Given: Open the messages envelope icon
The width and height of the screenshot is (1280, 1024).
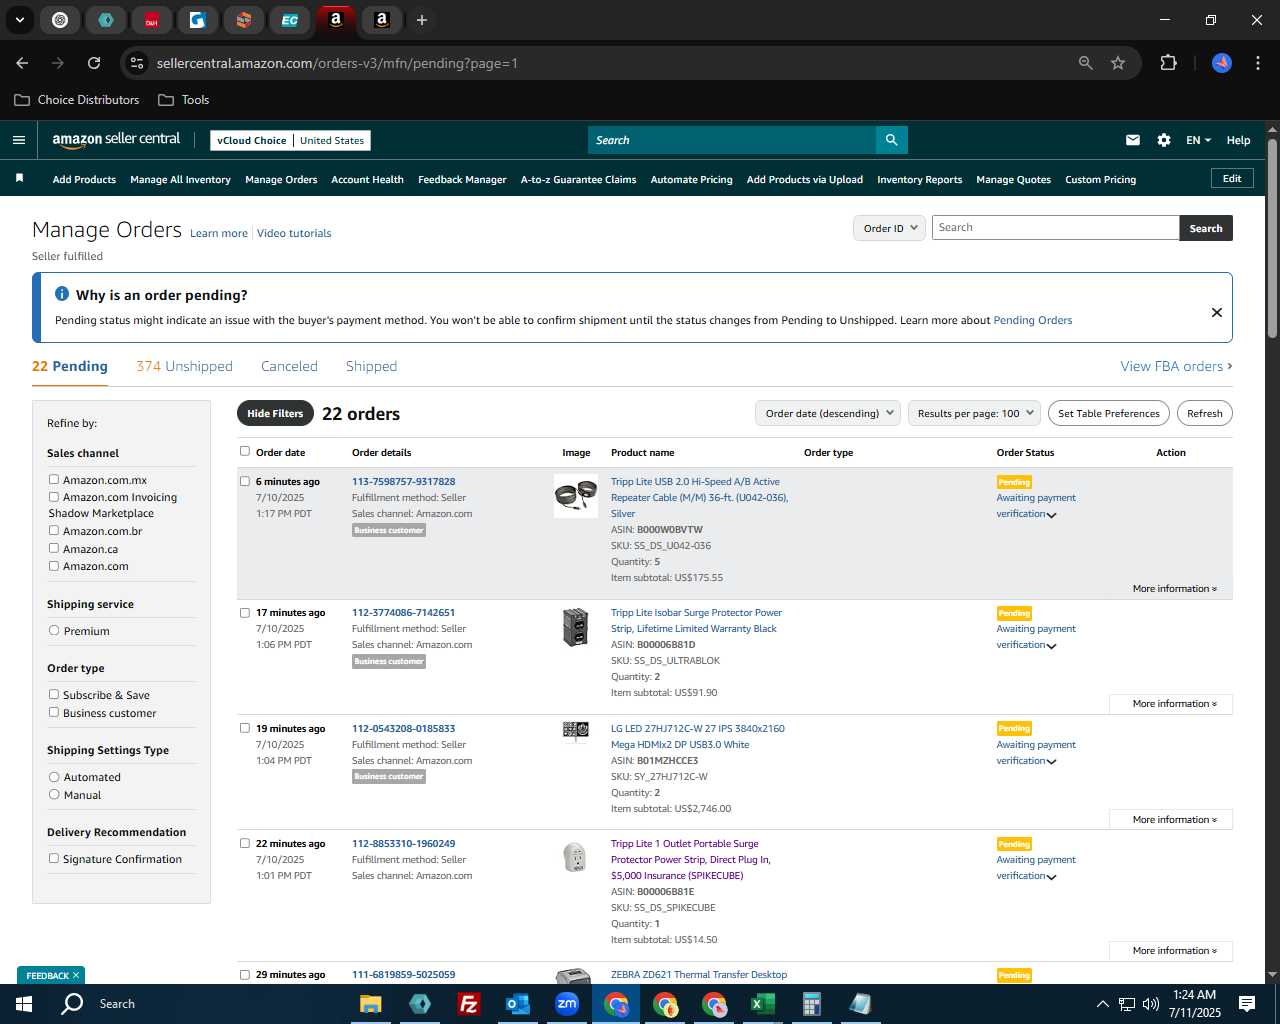Looking at the screenshot, I should pos(1133,140).
